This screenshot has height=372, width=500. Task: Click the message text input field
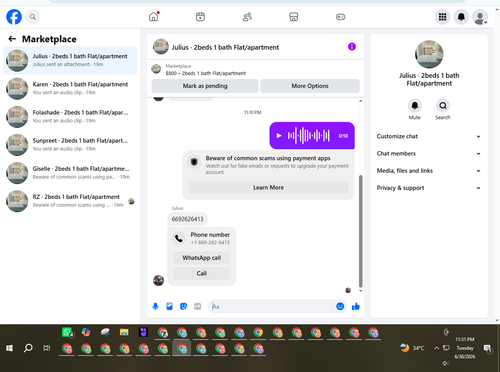tap(272, 306)
